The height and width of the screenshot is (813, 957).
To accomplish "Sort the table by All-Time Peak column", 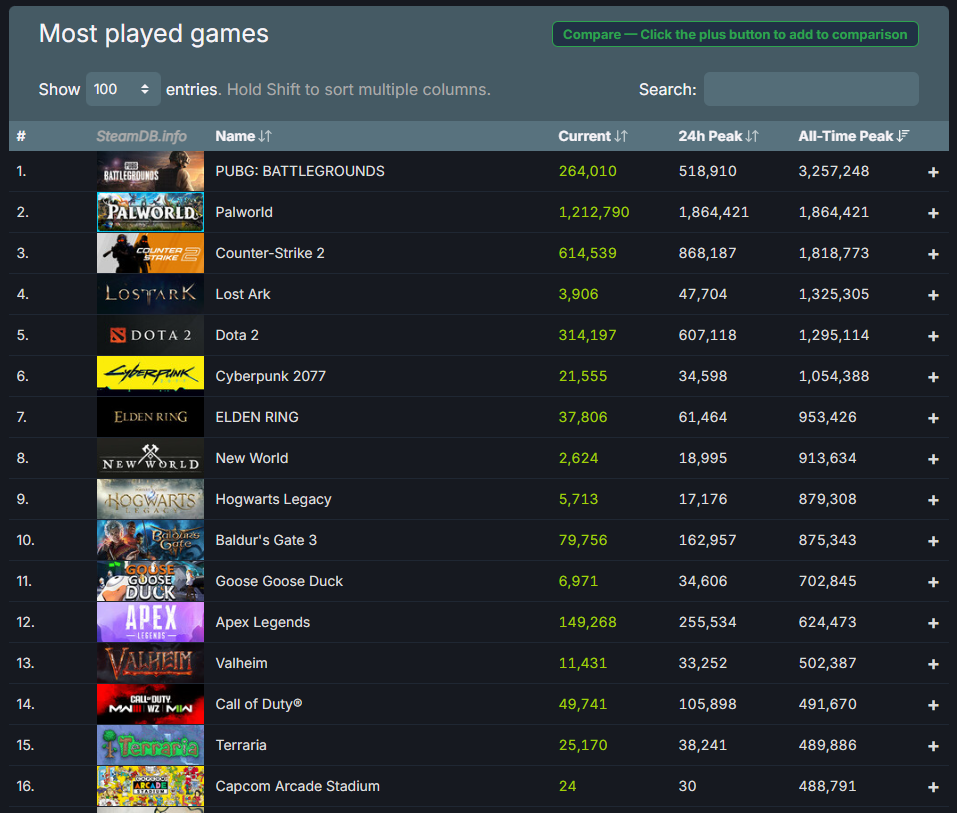I will tap(853, 136).
